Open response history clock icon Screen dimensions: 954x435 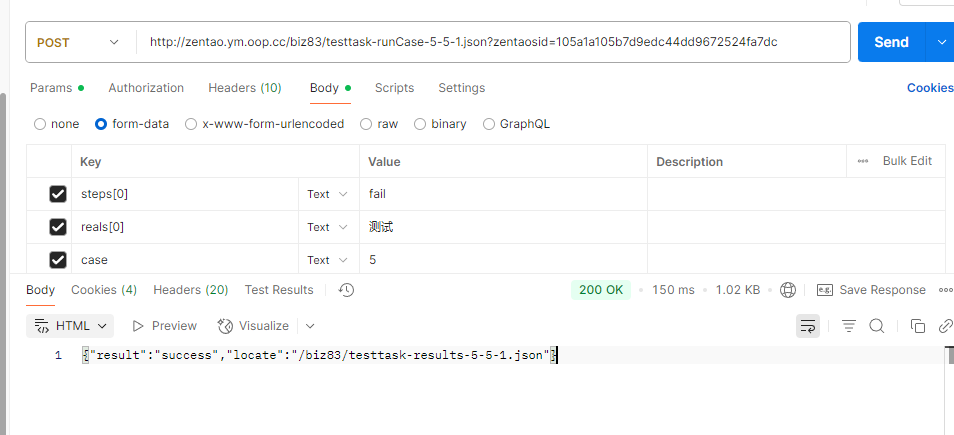tap(346, 290)
